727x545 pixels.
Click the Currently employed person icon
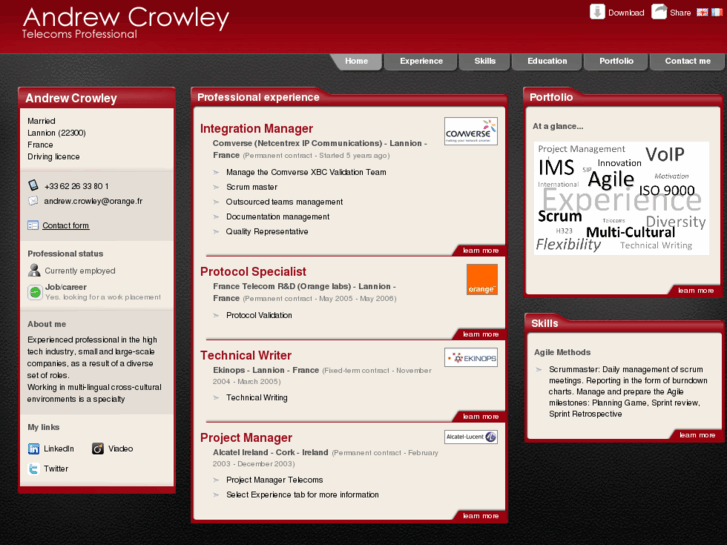tap(34, 270)
